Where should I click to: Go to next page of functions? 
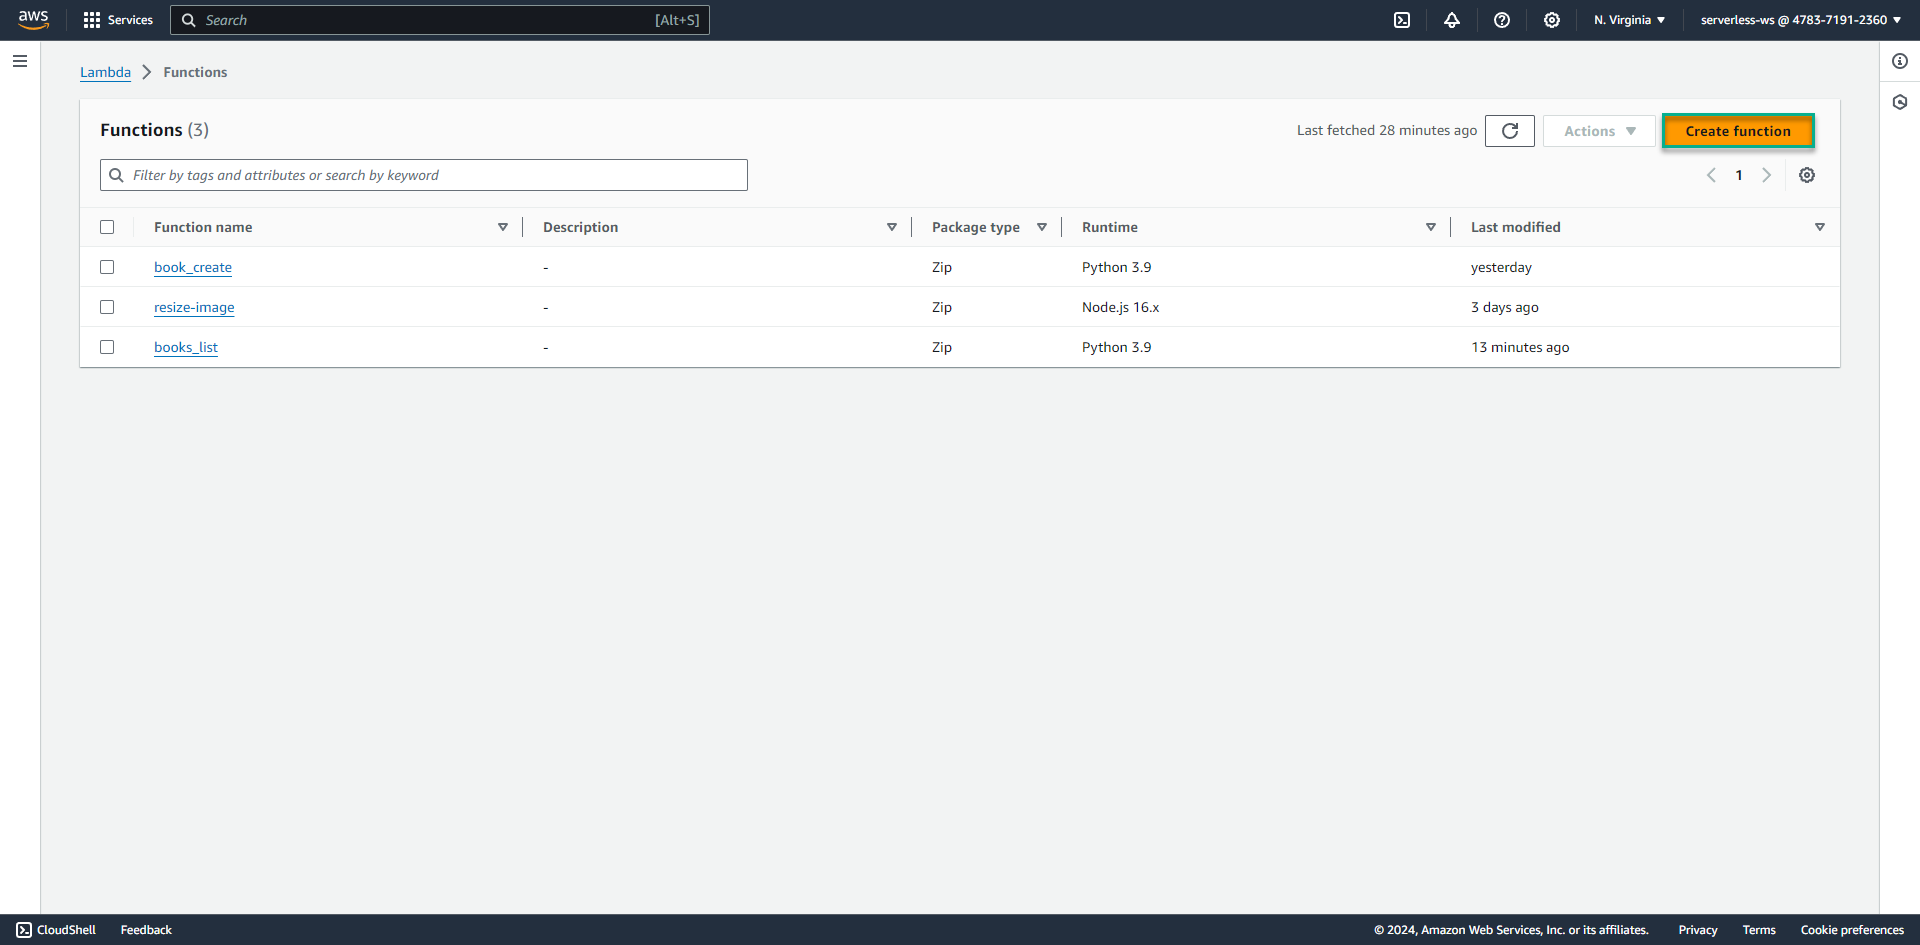tap(1767, 175)
